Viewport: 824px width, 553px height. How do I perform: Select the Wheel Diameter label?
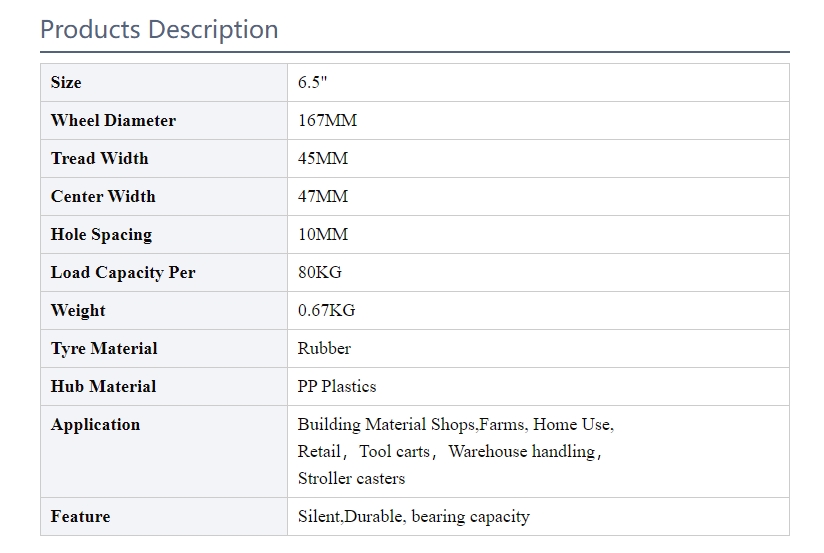(x=113, y=120)
